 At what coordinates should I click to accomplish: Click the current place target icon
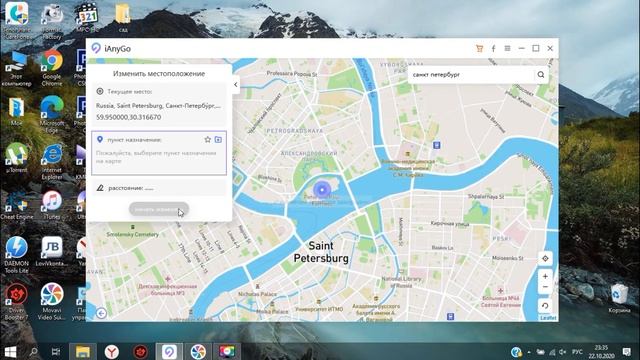click(100, 91)
